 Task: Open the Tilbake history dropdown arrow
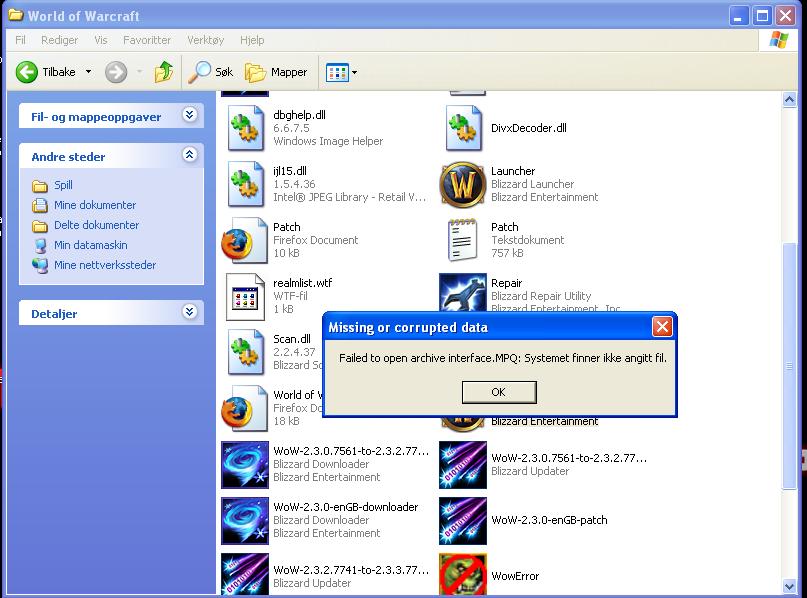coord(89,72)
